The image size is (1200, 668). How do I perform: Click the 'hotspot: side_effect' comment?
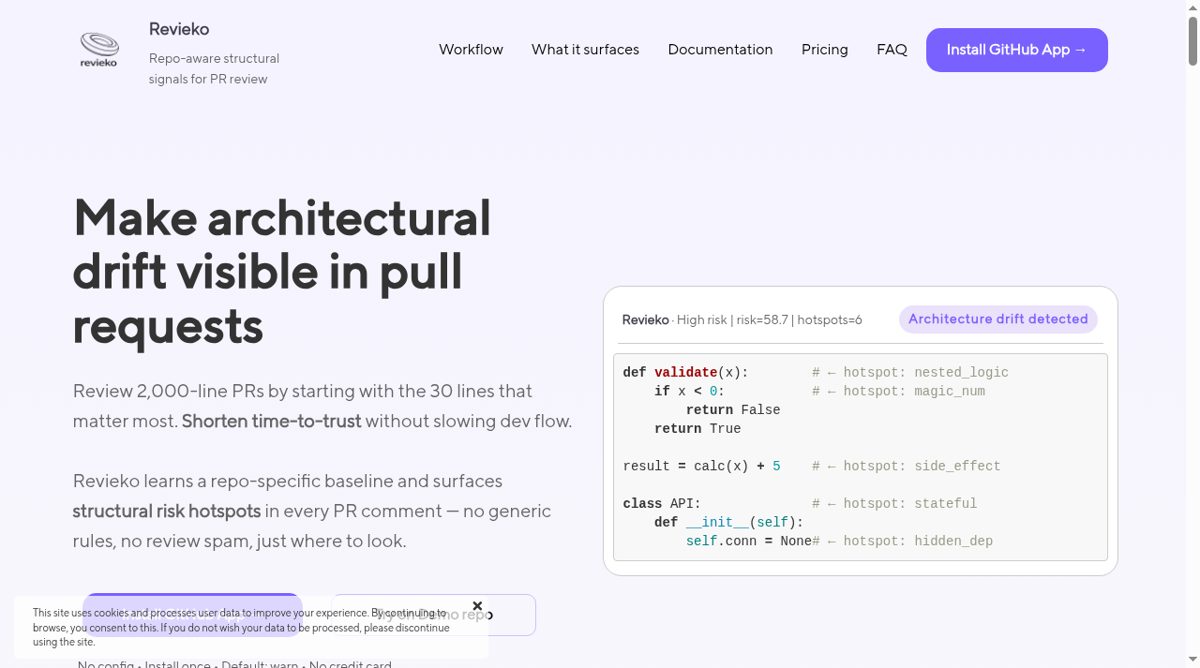[906, 466]
